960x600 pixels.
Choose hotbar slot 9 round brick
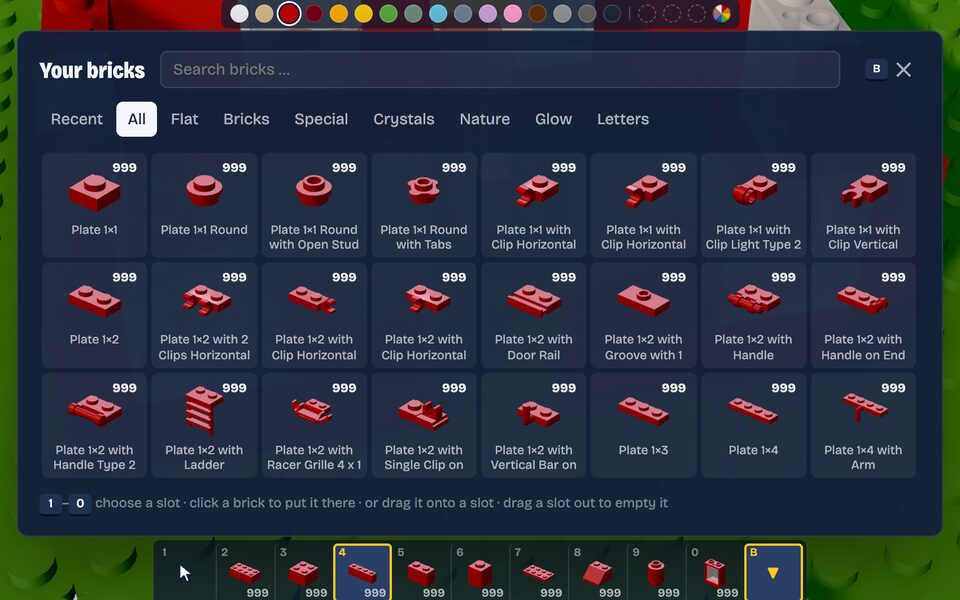[656, 572]
